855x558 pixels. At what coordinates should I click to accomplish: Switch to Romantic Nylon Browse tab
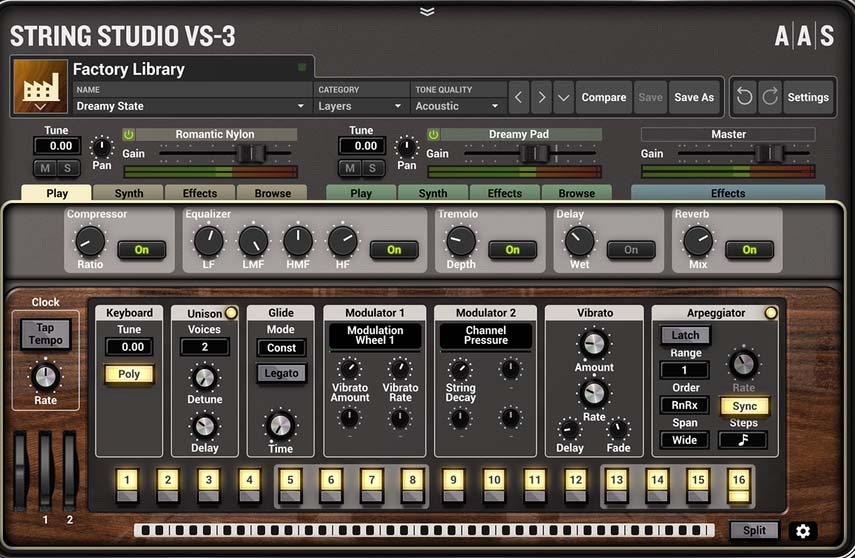[272, 193]
